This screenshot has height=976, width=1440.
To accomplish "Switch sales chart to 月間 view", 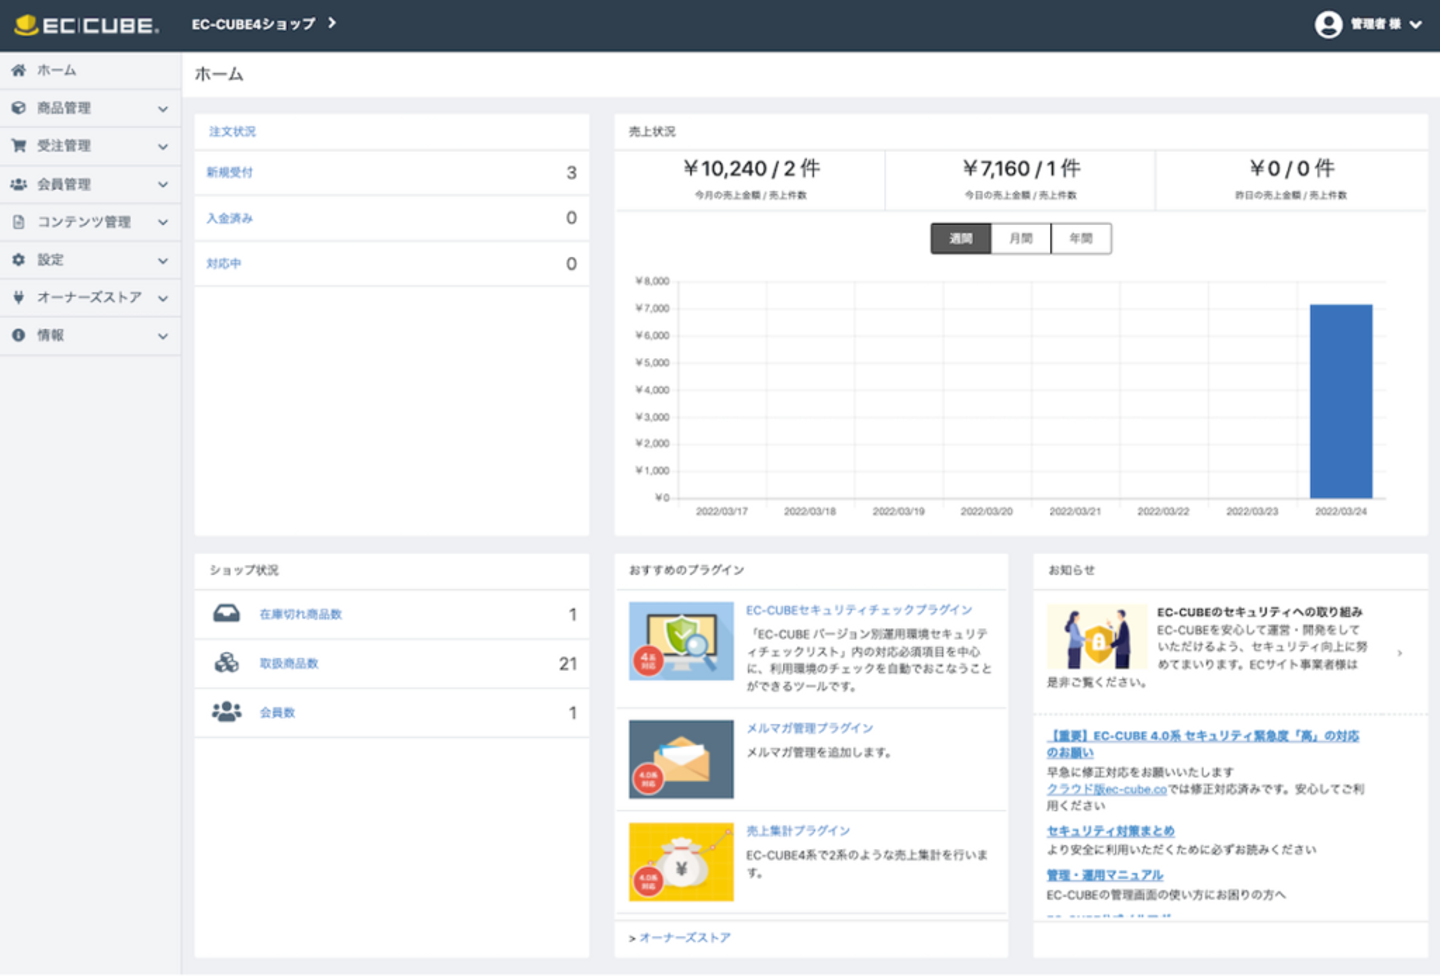I will click(1020, 239).
